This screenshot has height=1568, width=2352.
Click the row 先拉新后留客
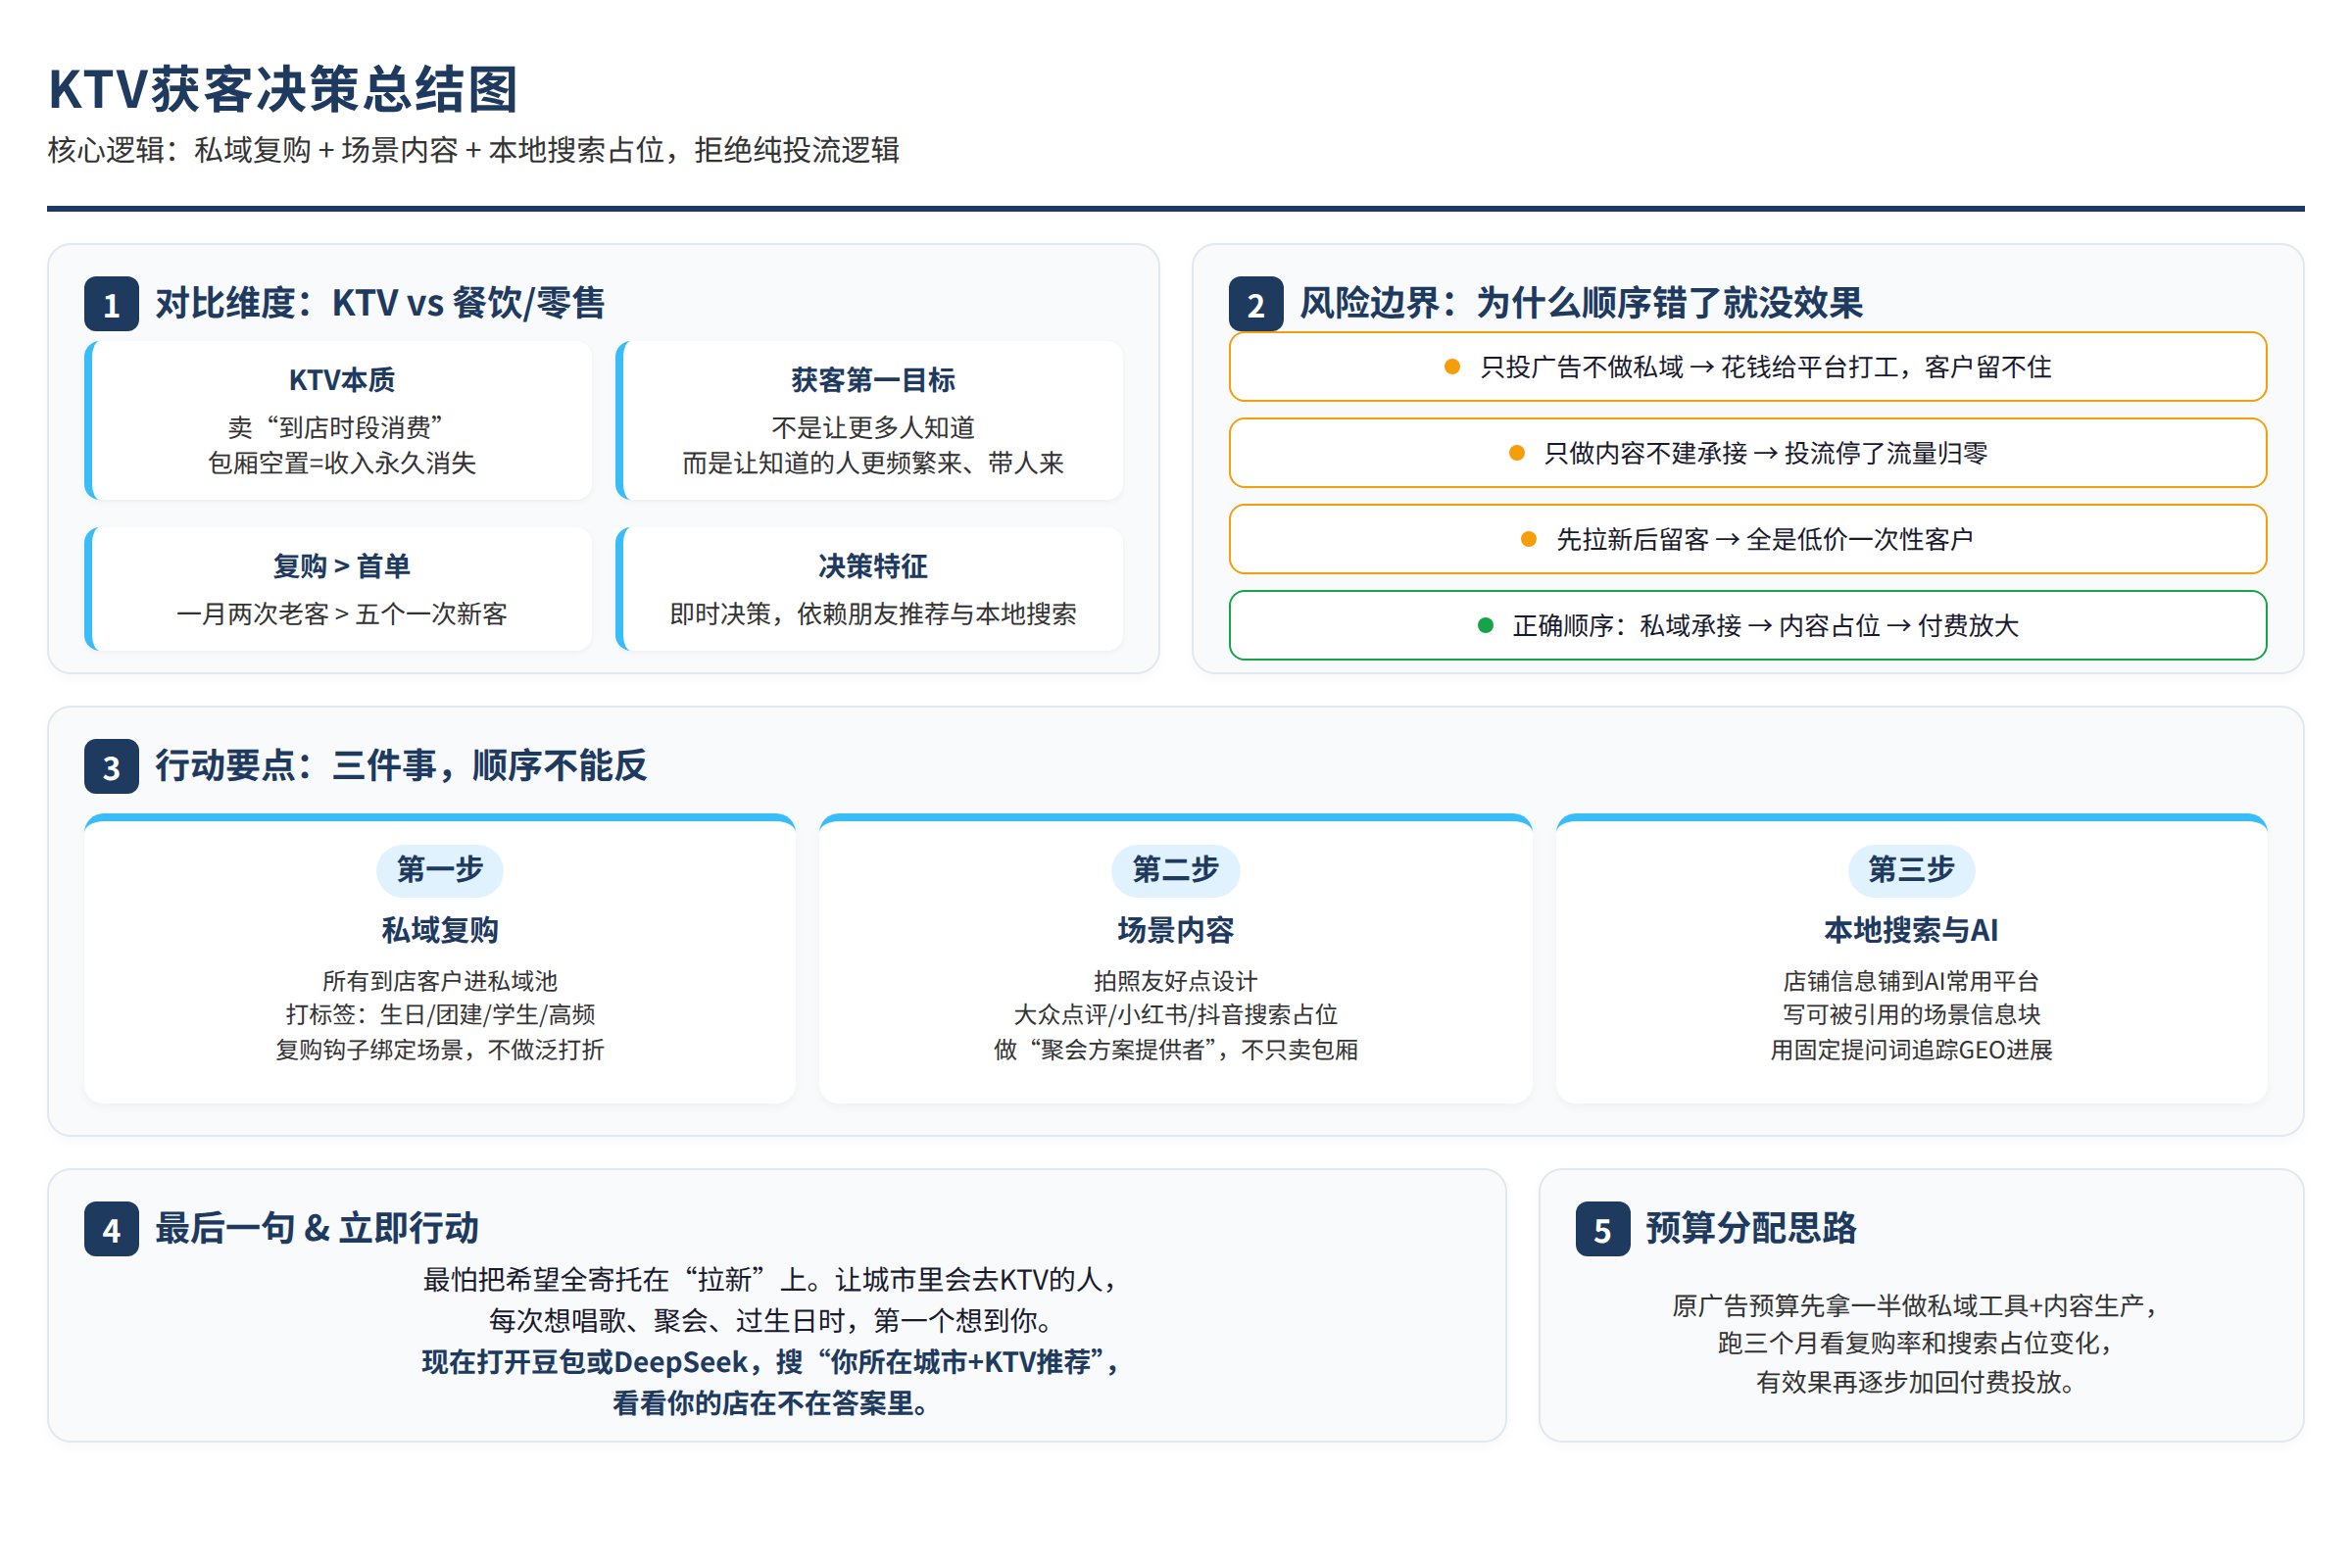point(1748,539)
